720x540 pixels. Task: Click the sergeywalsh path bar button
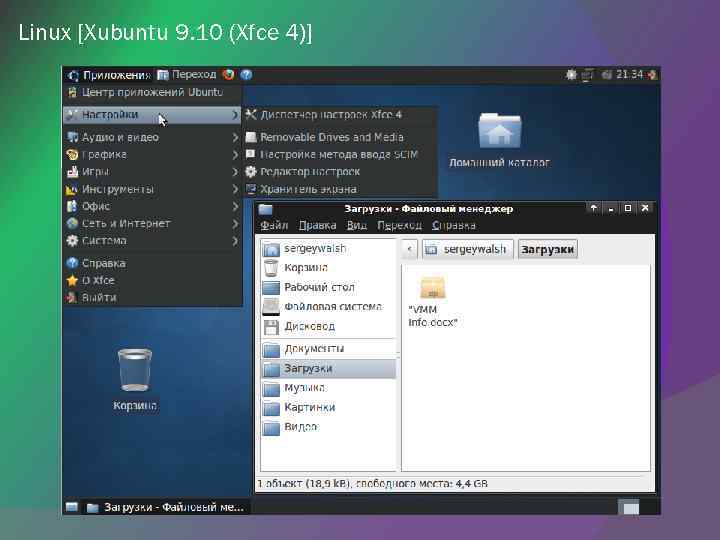(x=467, y=249)
